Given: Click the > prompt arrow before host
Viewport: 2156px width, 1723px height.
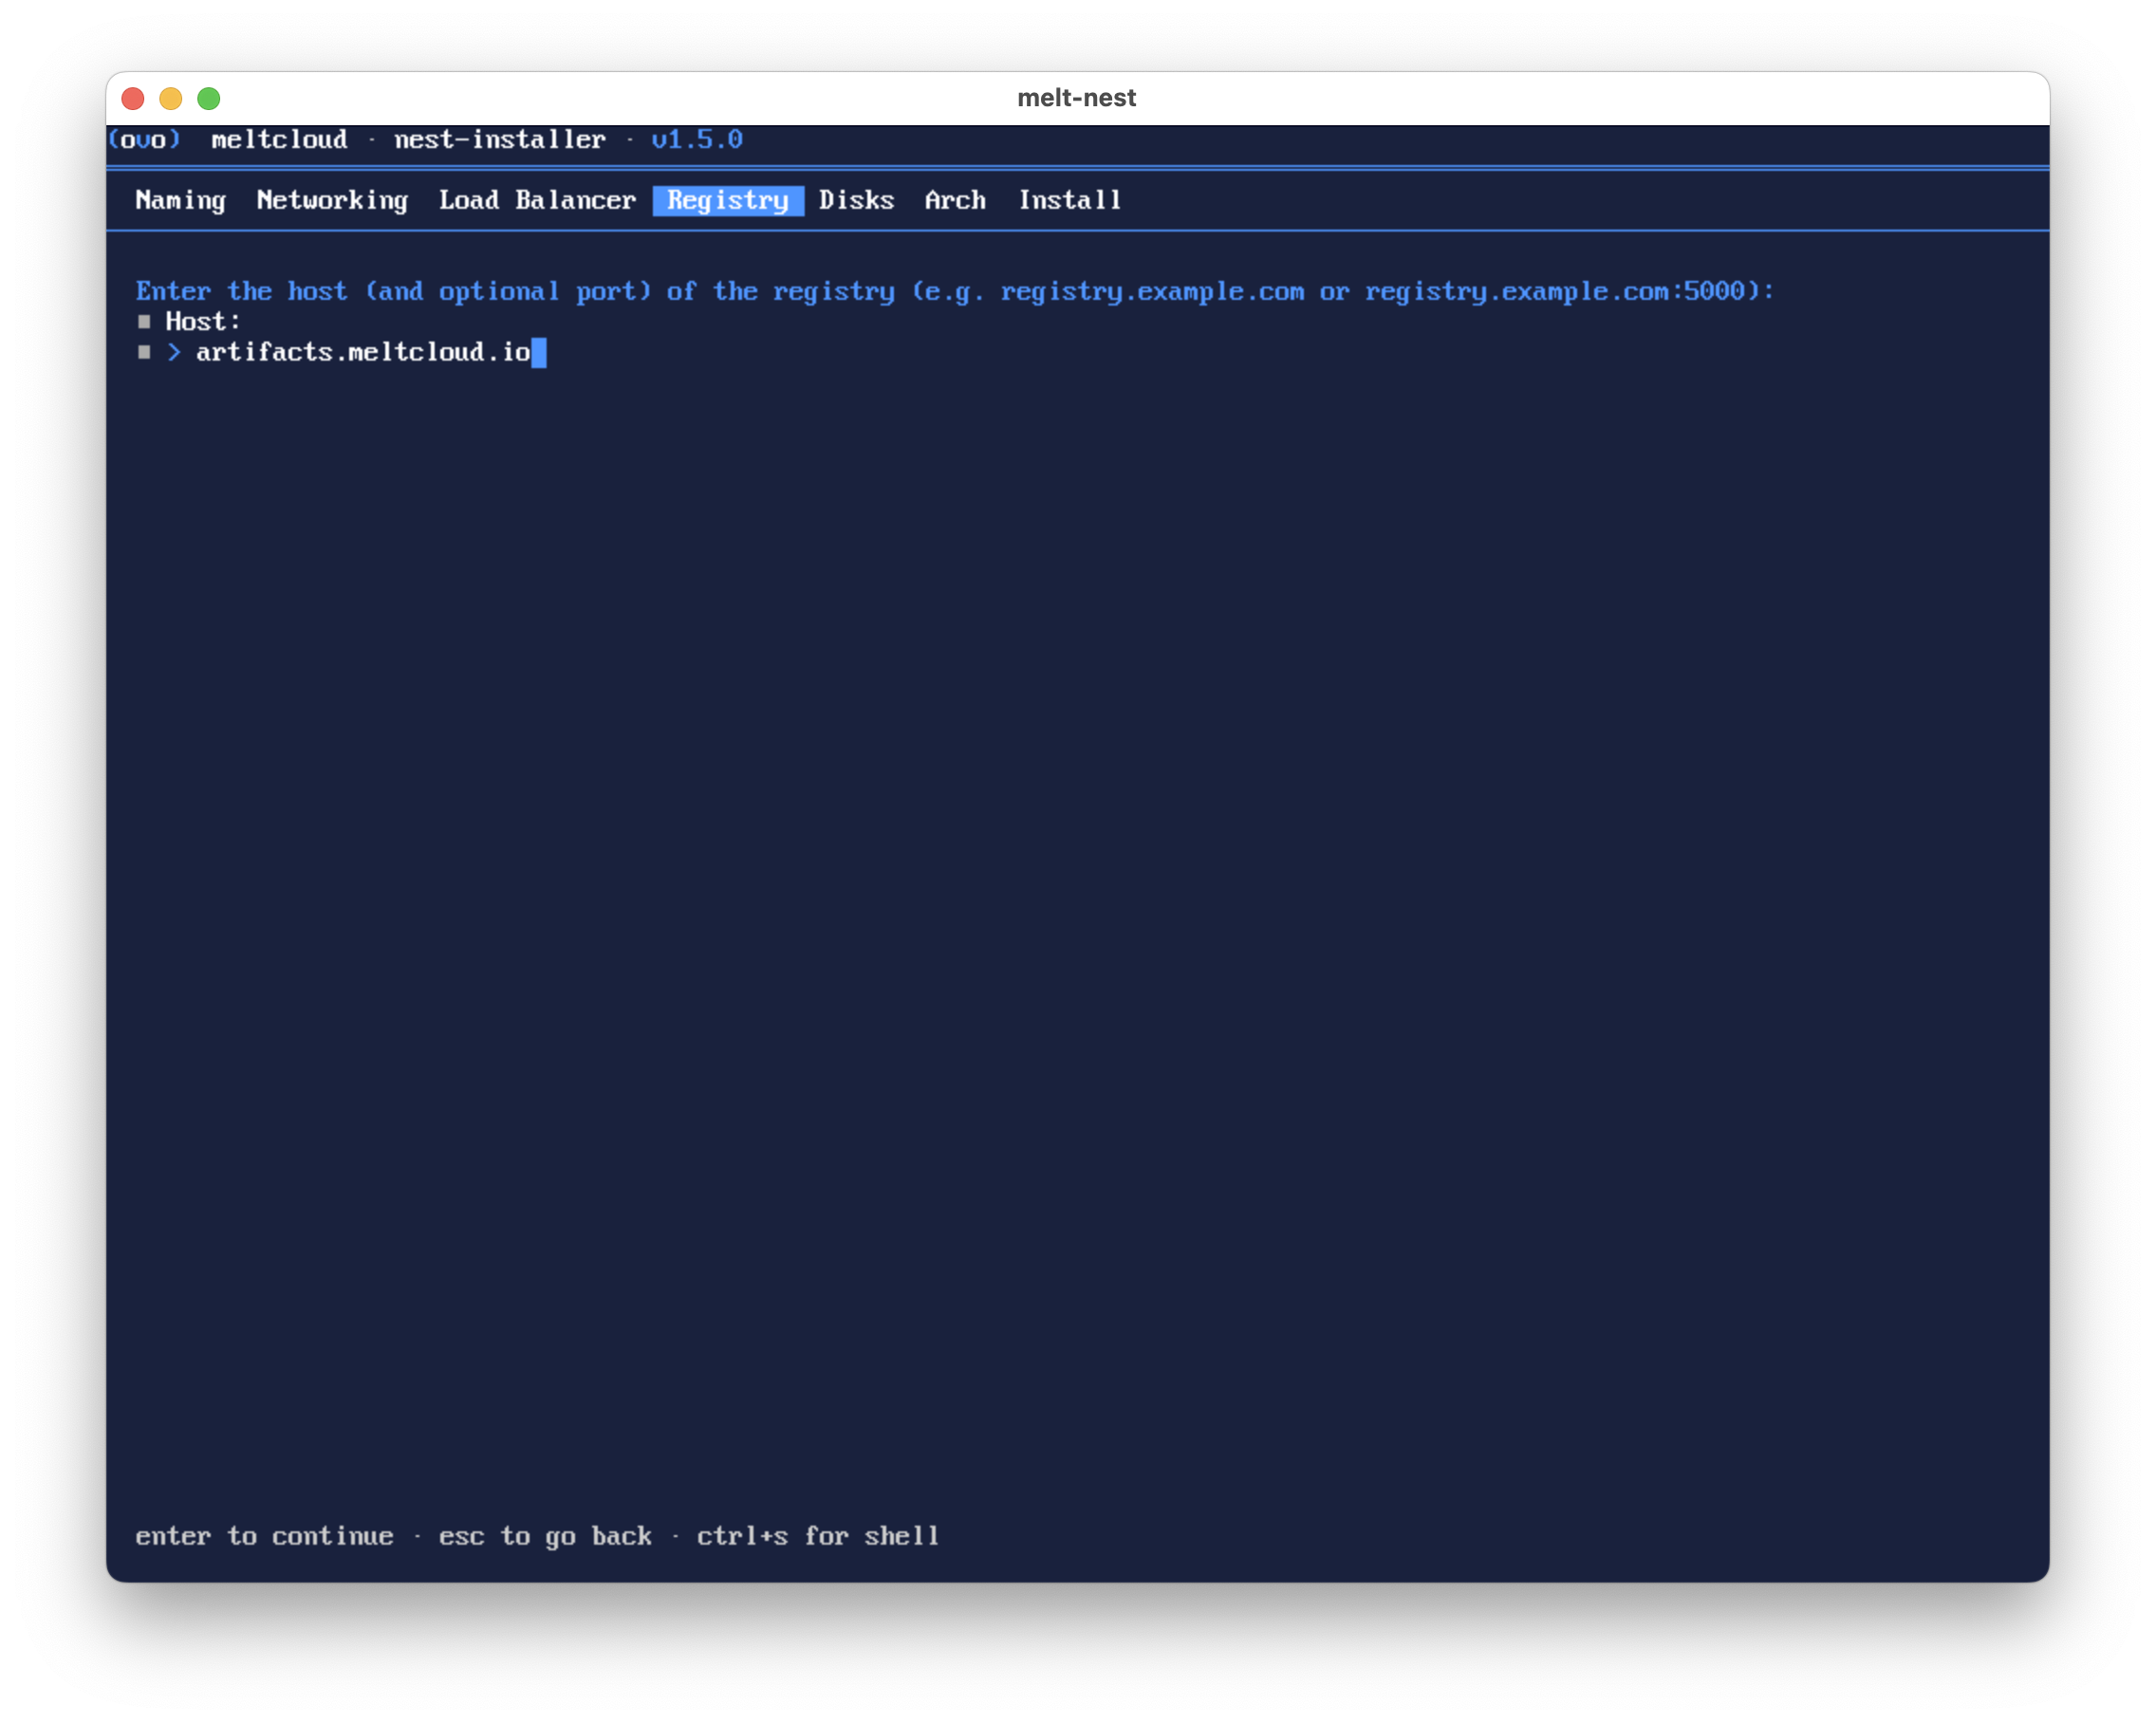Looking at the screenshot, I should tap(174, 352).
